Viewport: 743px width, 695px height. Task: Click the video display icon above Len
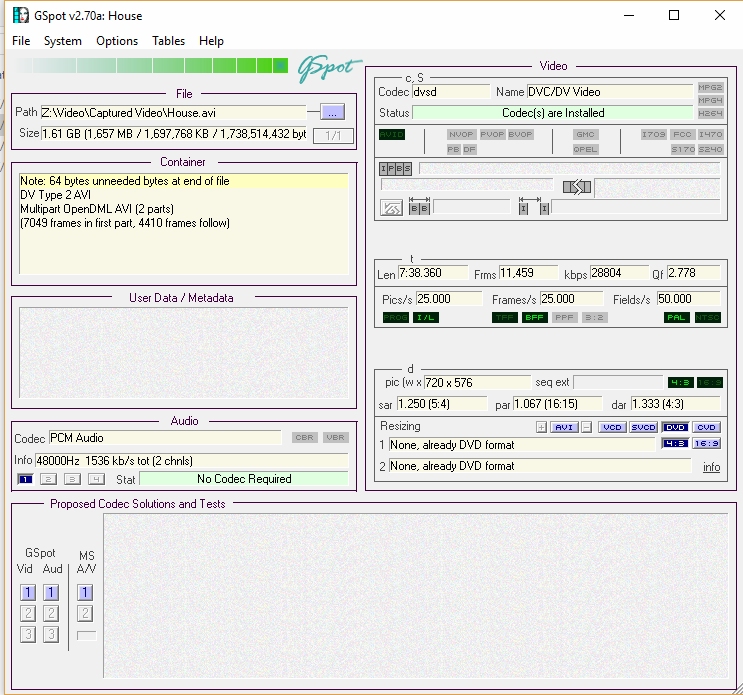click(393, 208)
